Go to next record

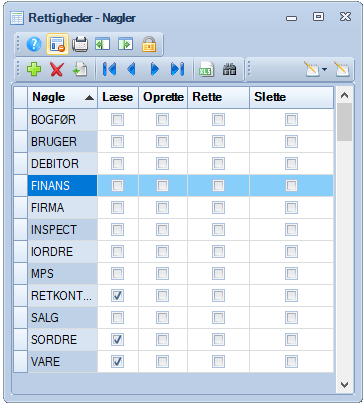154,69
